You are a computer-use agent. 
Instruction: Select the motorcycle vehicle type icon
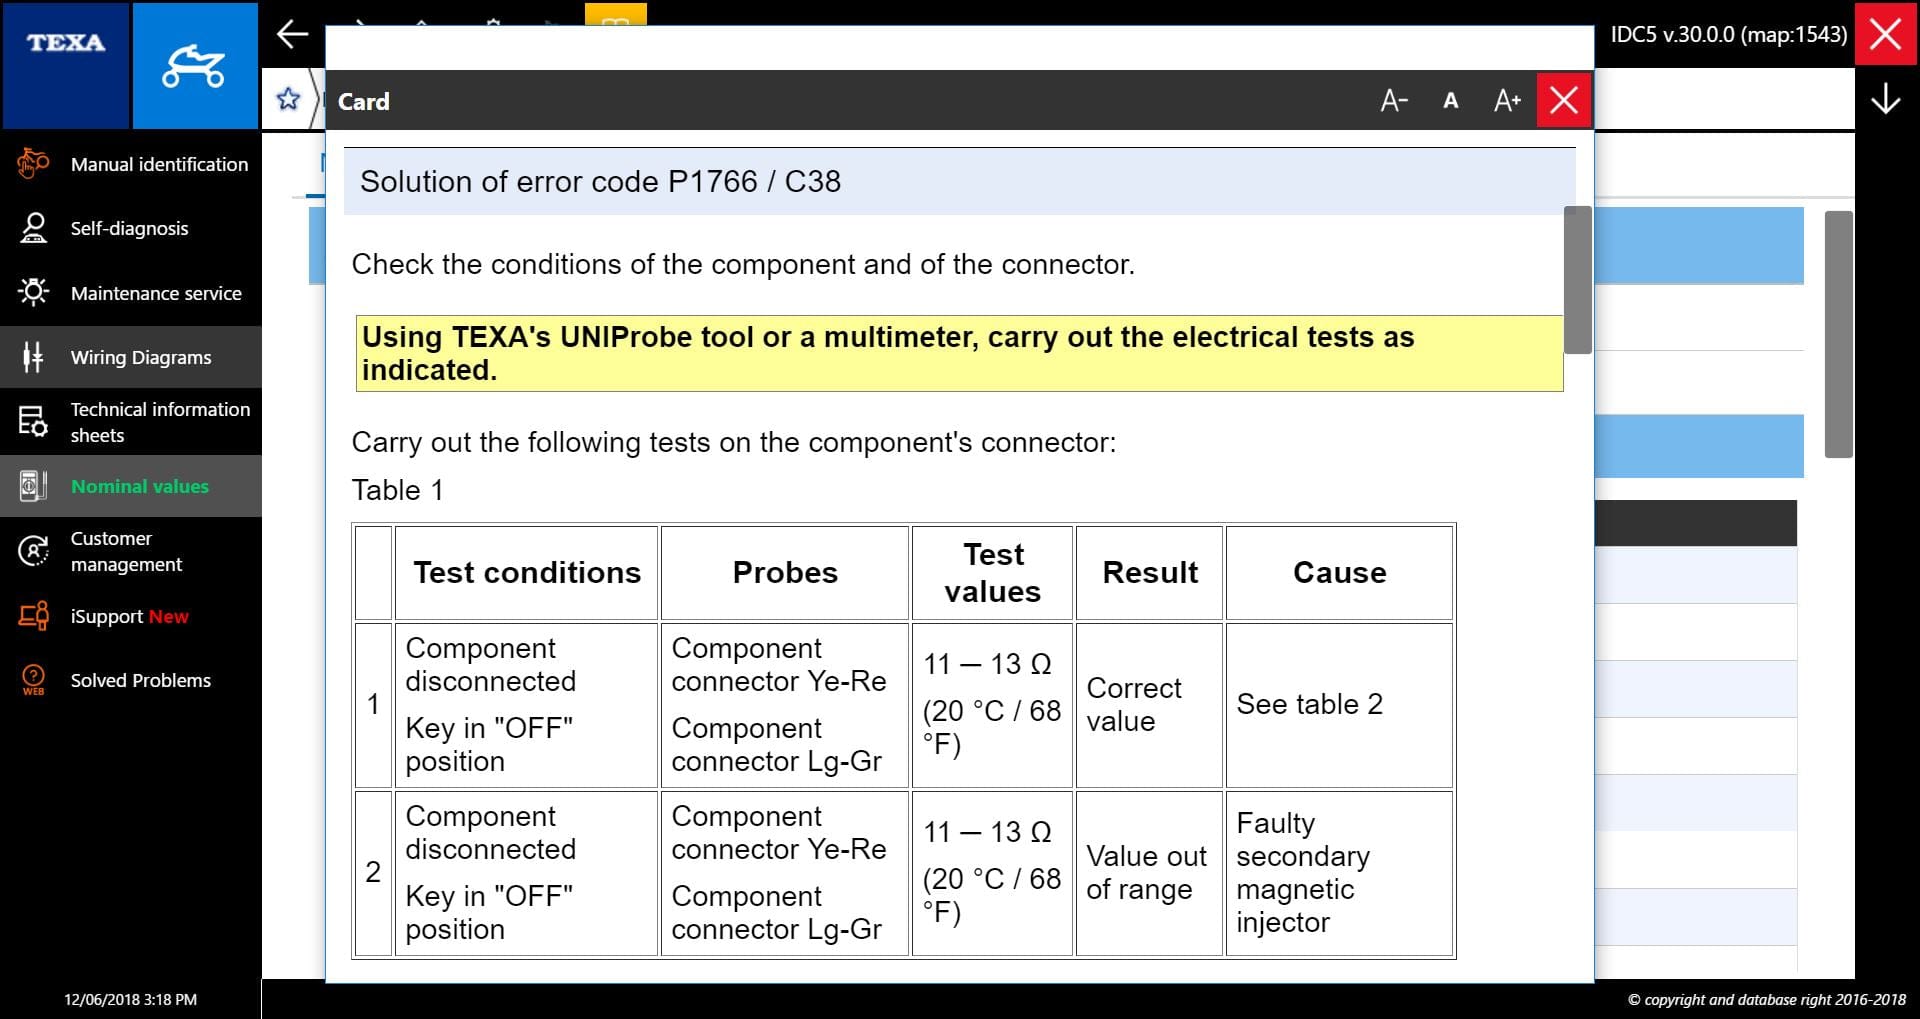(x=195, y=65)
